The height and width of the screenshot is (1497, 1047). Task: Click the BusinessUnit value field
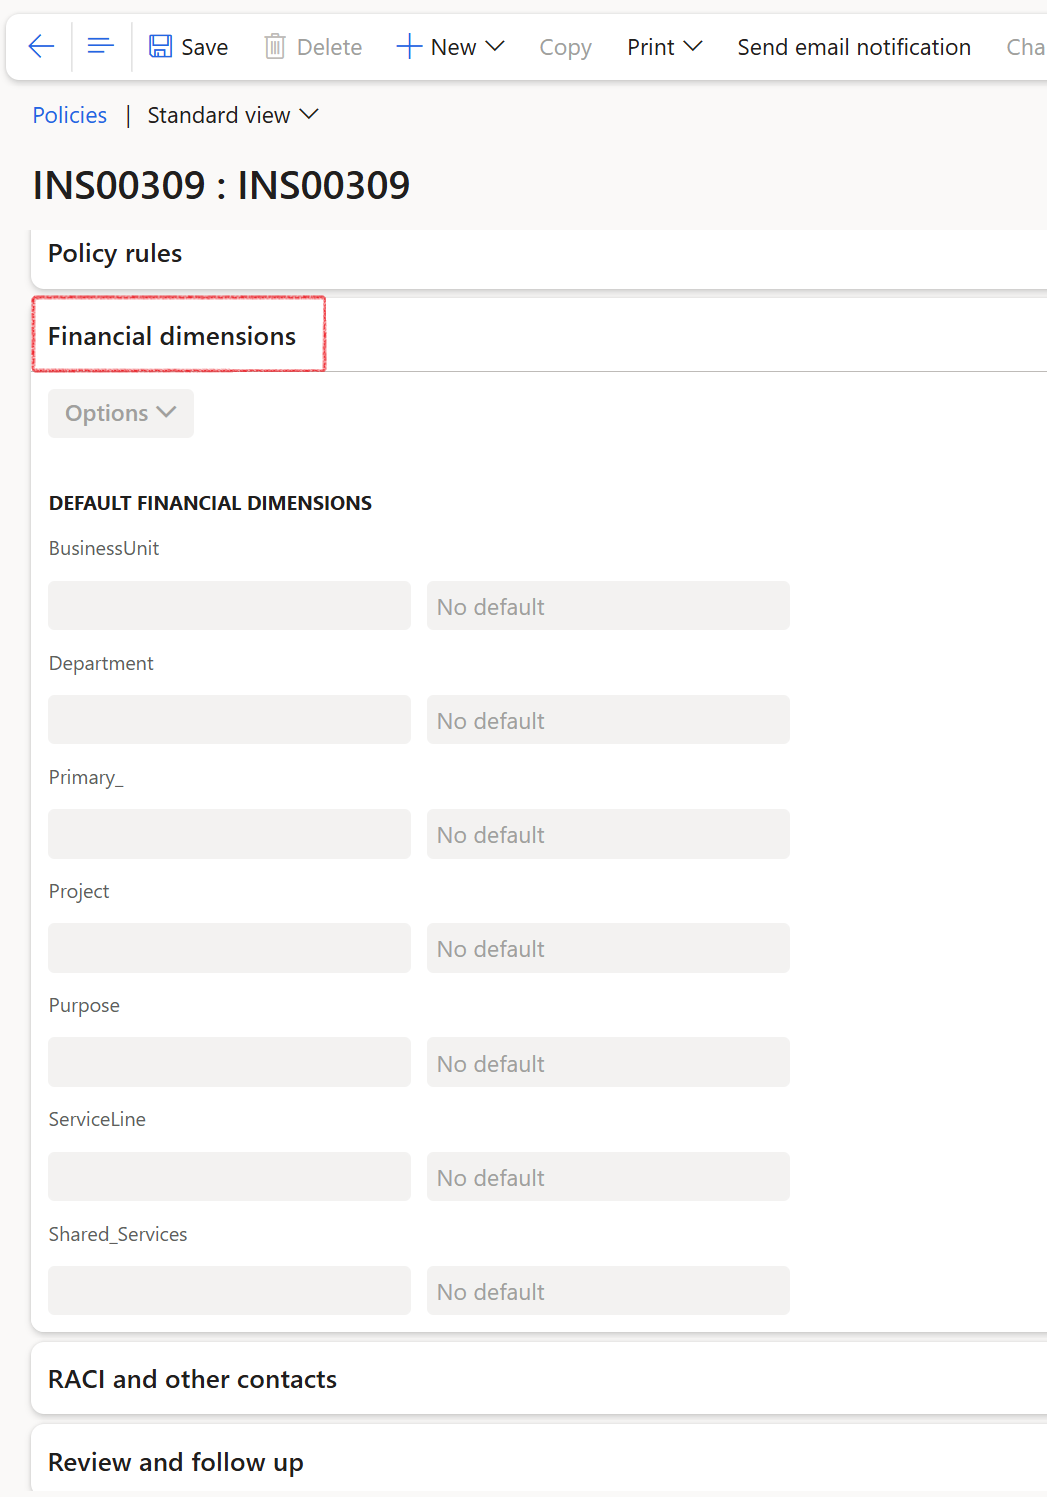(x=230, y=606)
